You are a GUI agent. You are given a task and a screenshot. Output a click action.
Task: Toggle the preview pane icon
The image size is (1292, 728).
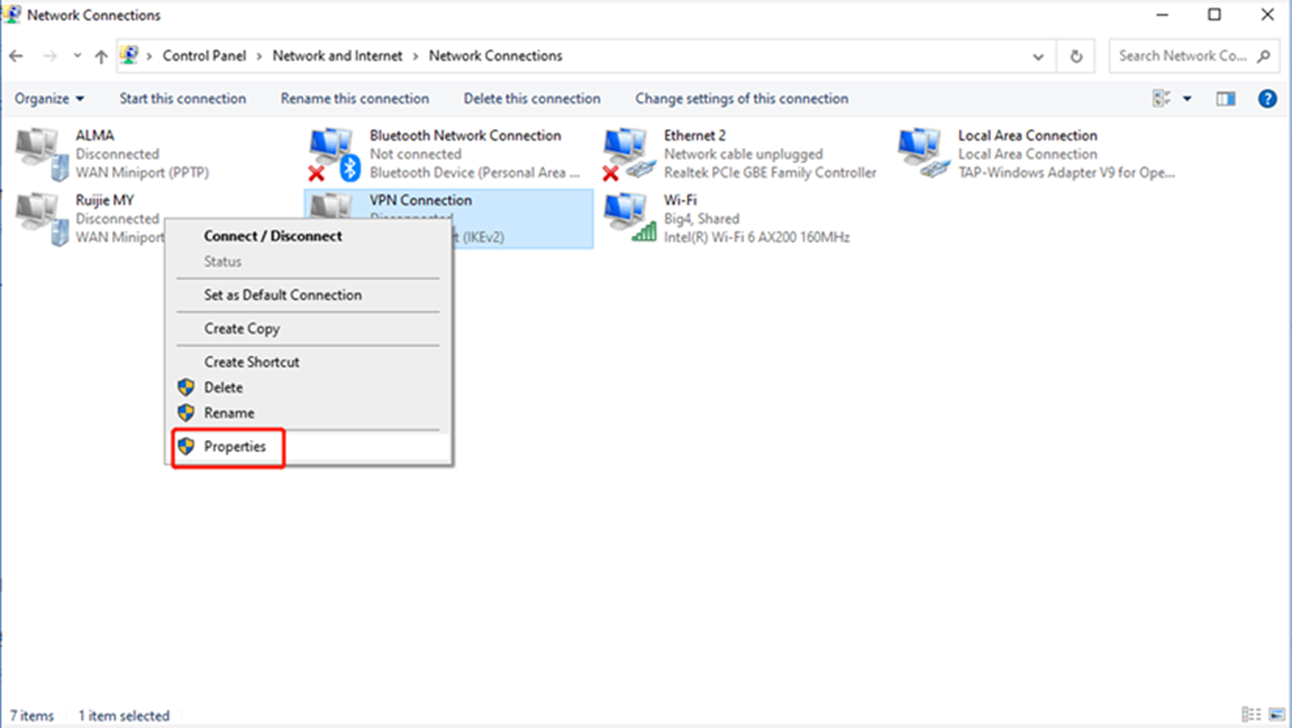[x=1225, y=99]
